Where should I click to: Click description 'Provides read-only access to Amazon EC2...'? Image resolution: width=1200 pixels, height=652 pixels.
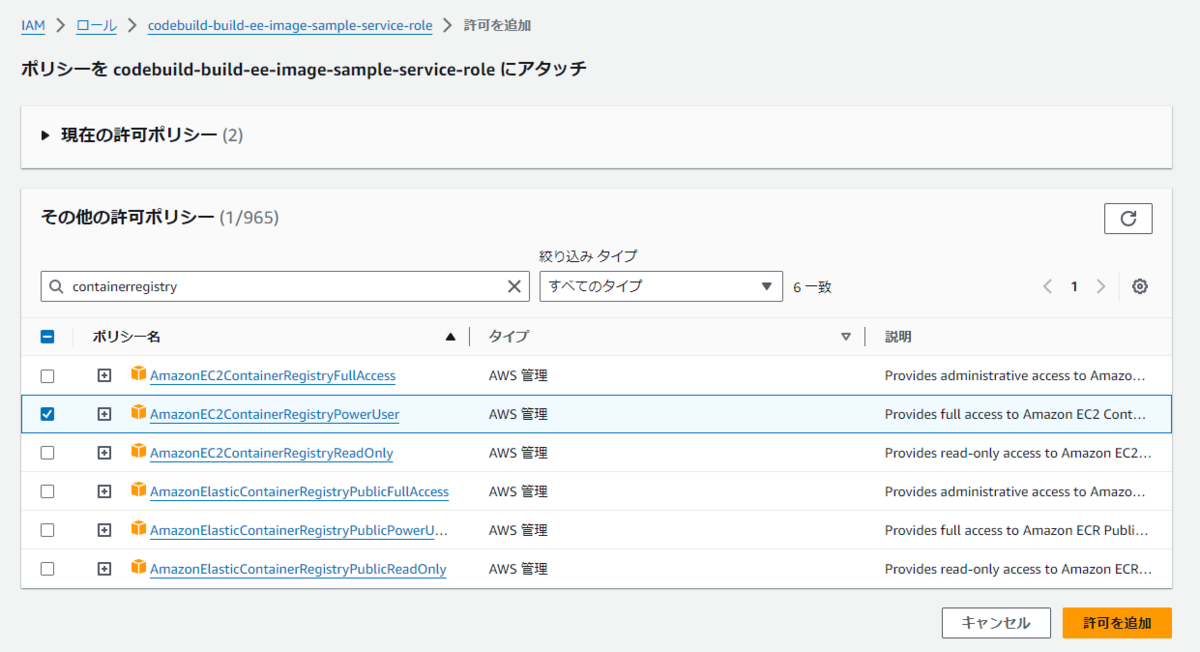(1018, 453)
